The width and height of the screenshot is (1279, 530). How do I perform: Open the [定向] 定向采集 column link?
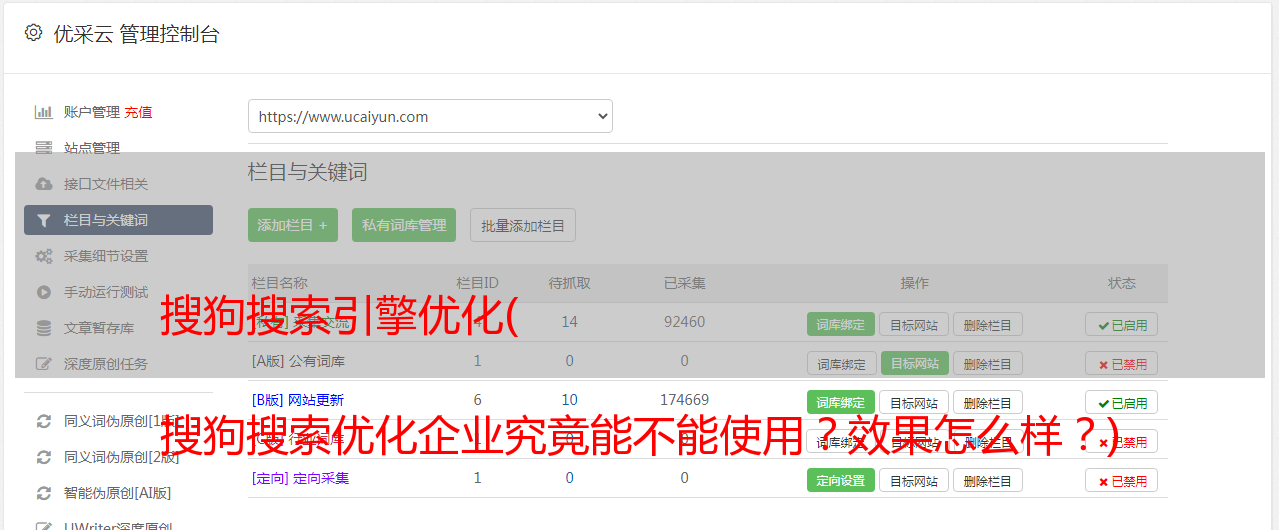click(300, 478)
